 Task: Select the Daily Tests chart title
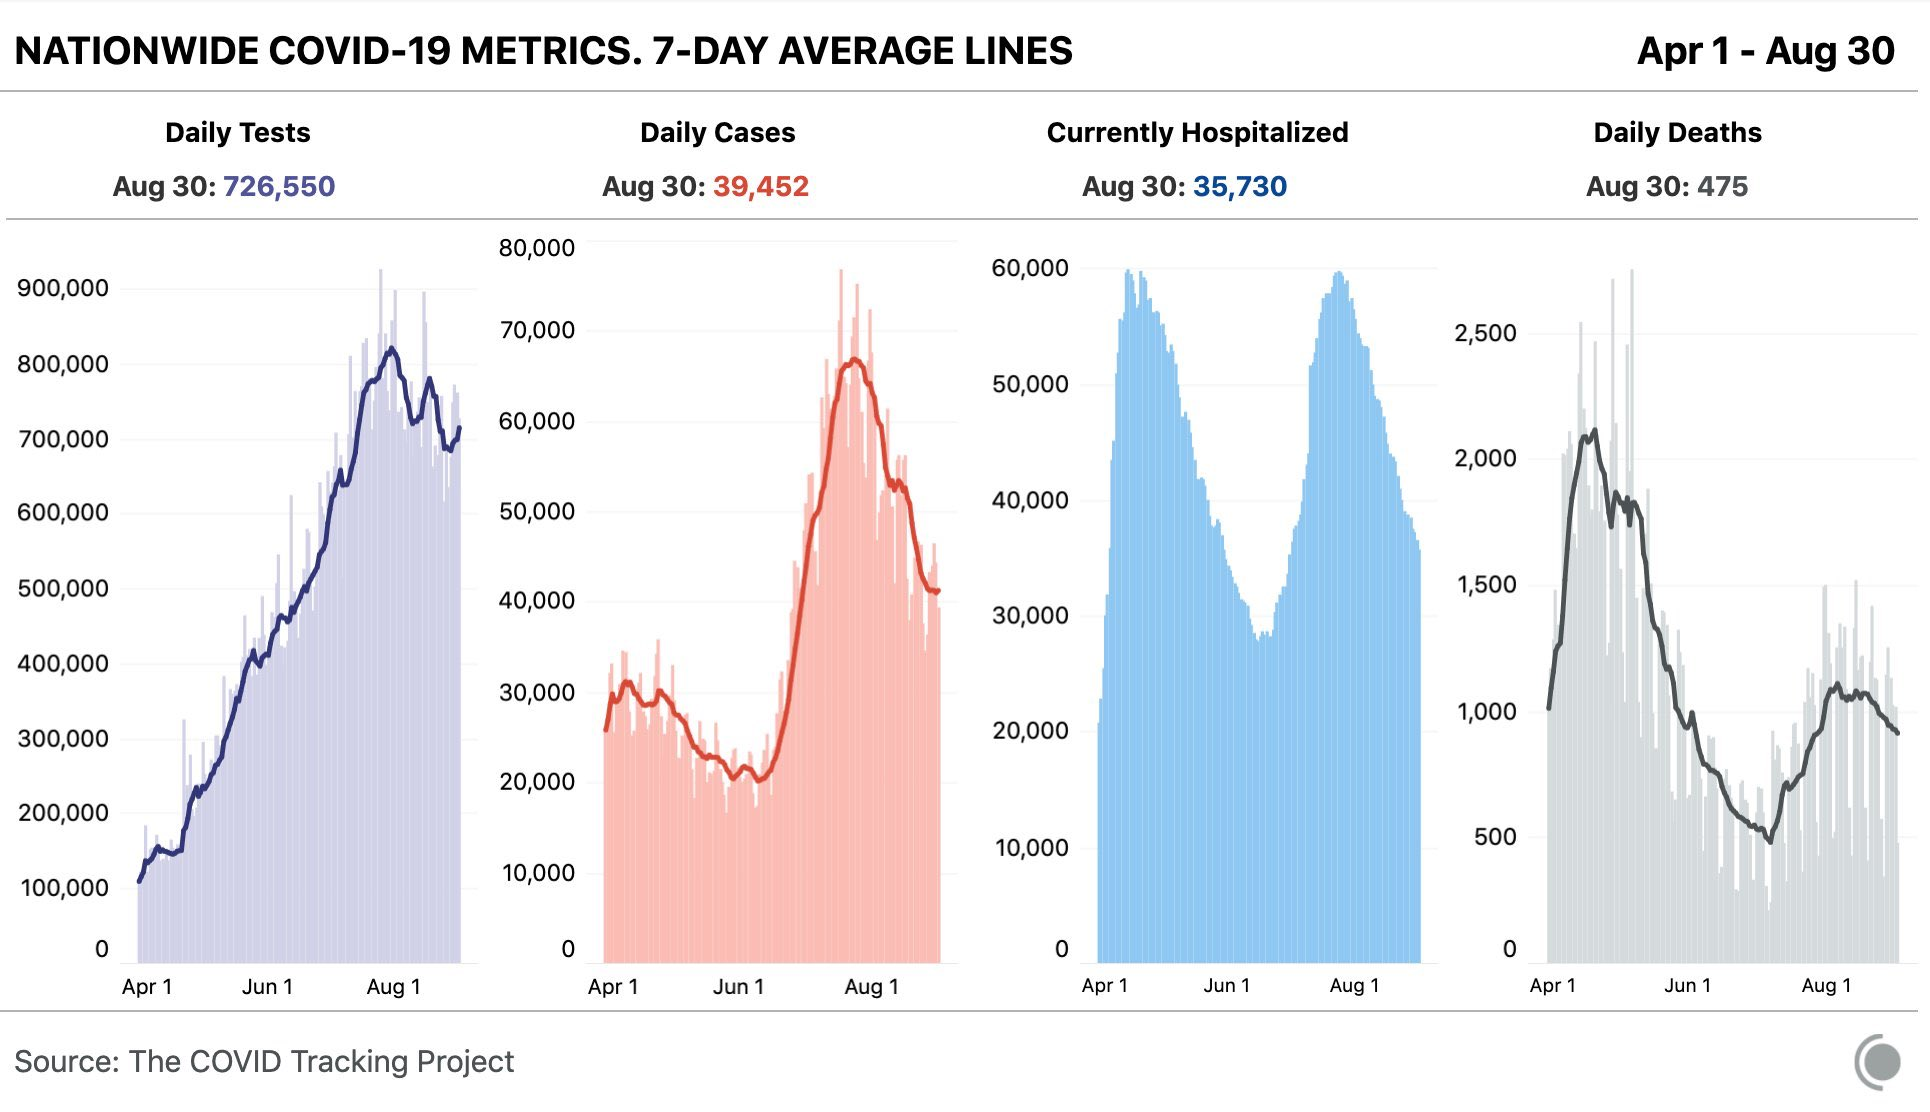click(x=238, y=133)
